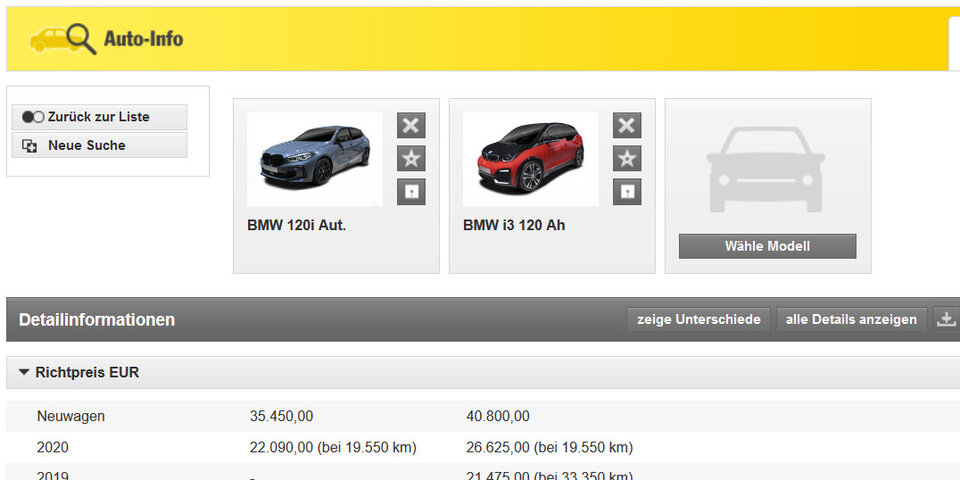Click the 2020 row label
This screenshot has height=480, width=960.
click(53, 448)
